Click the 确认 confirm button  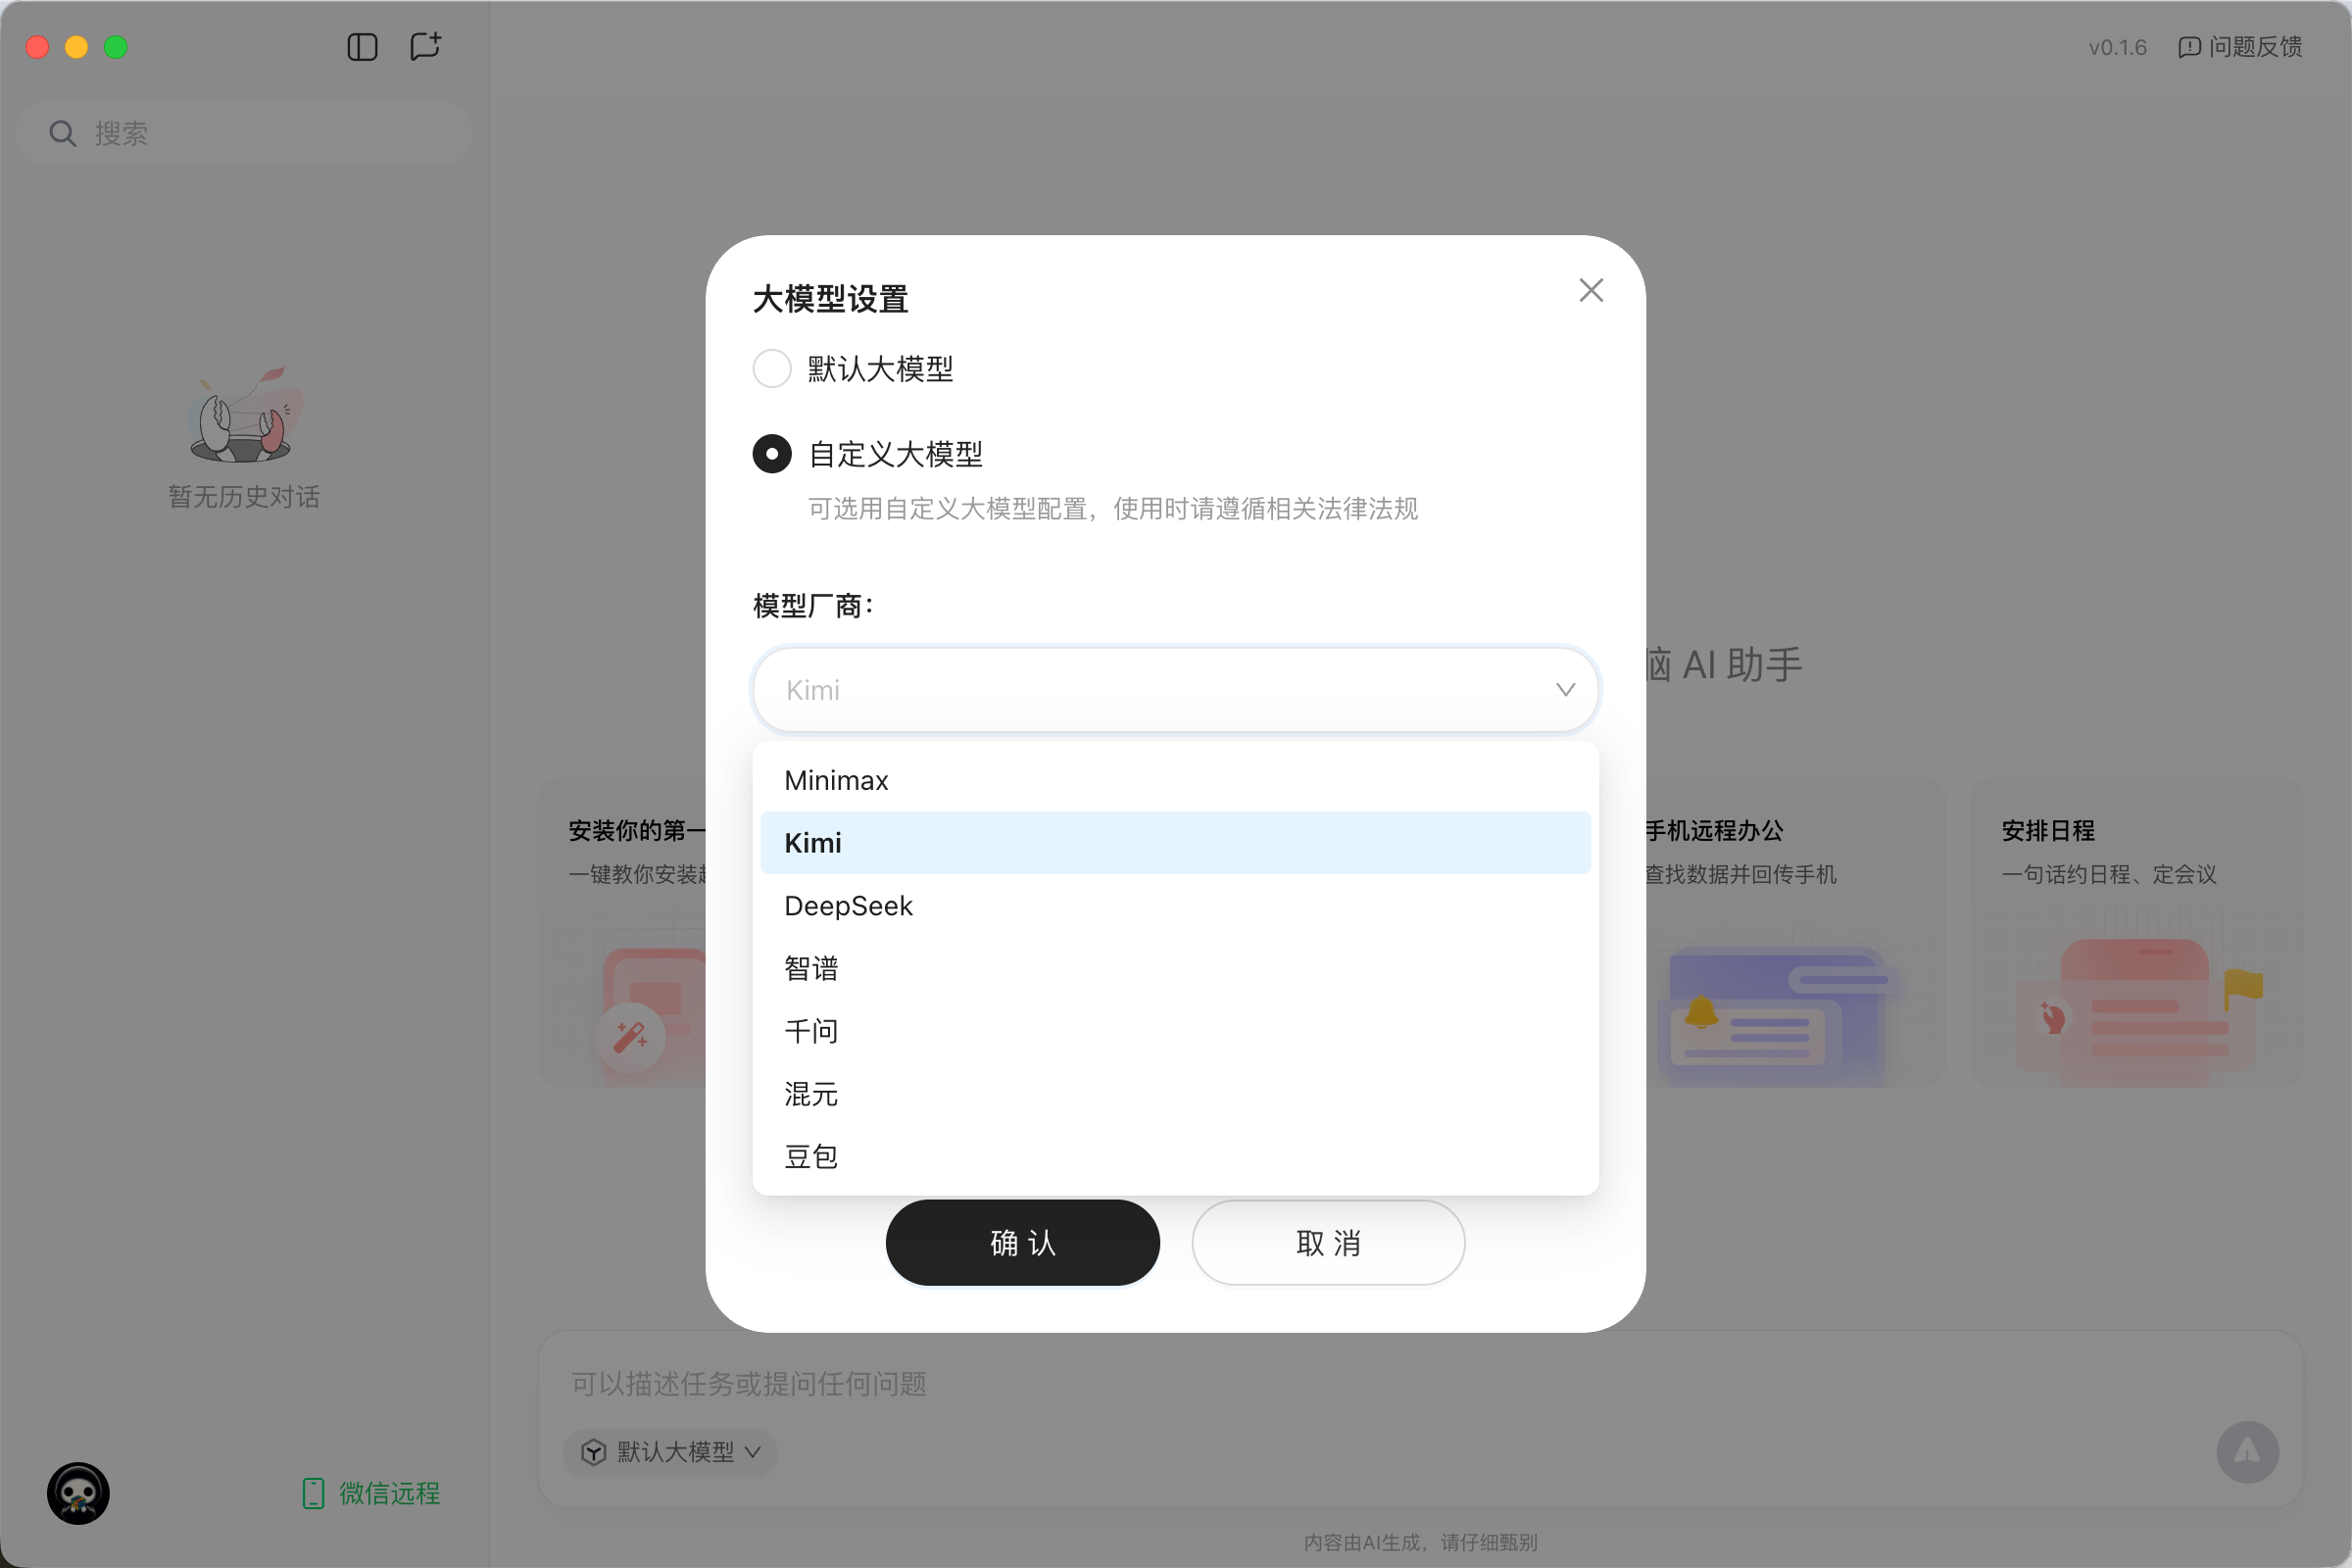pyautogui.click(x=1022, y=1243)
